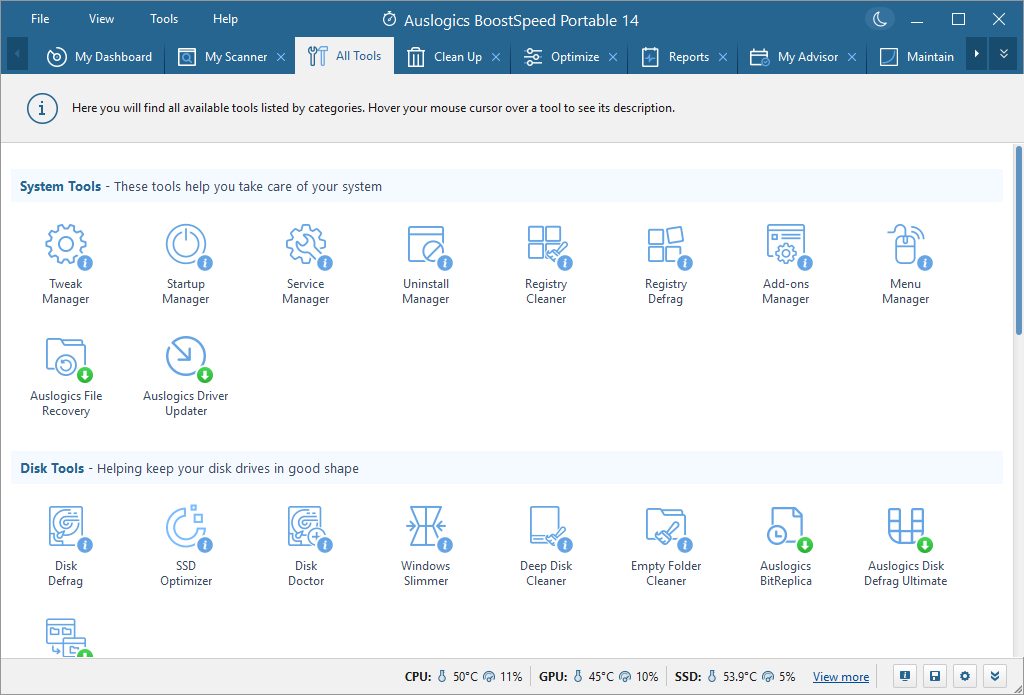Toggle dark mode with moon icon
Image resolution: width=1024 pixels, height=695 pixels.
pyautogui.click(x=879, y=19)
